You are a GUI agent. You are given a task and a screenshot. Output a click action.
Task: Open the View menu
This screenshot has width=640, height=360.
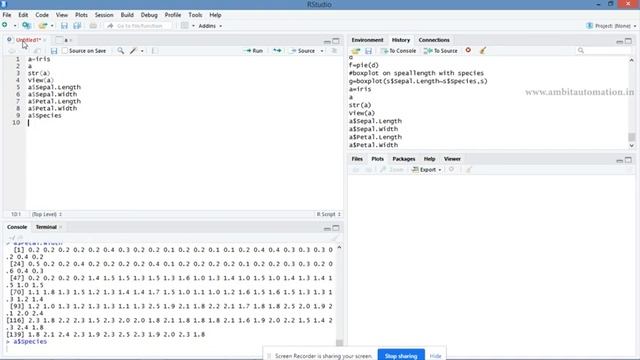pyautogui.click(x=62, y=15)
